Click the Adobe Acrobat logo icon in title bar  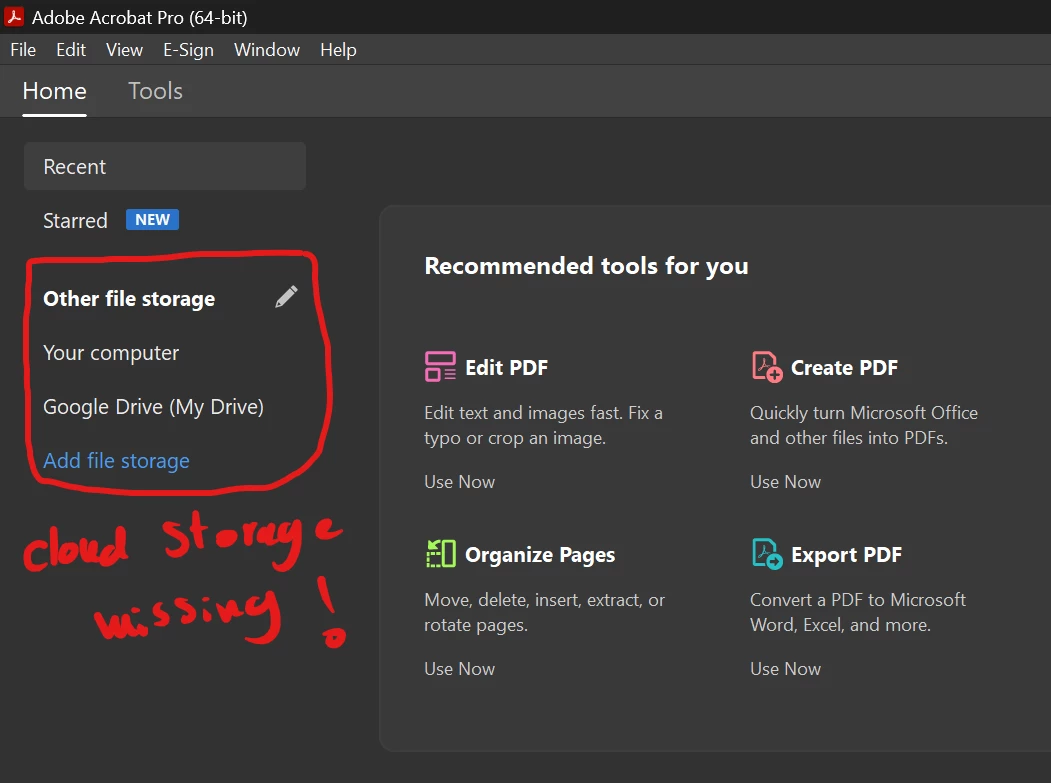click(13, 16)
